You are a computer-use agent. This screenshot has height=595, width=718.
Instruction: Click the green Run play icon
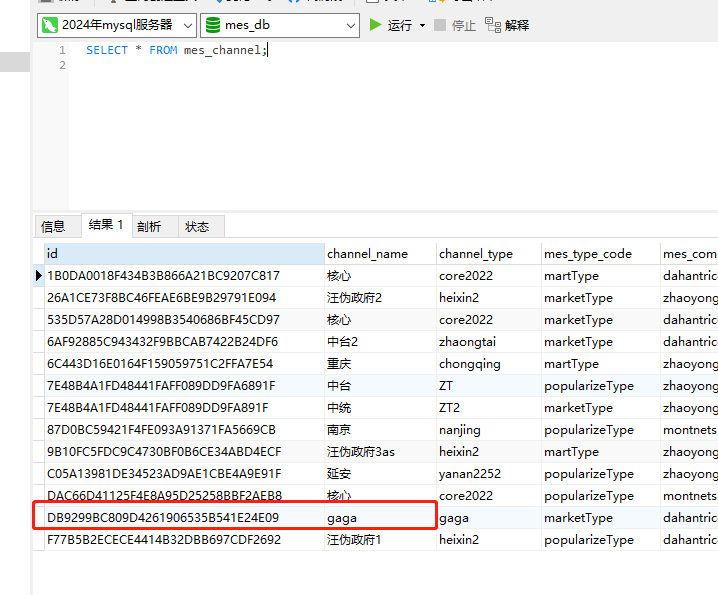click(375, 25)
